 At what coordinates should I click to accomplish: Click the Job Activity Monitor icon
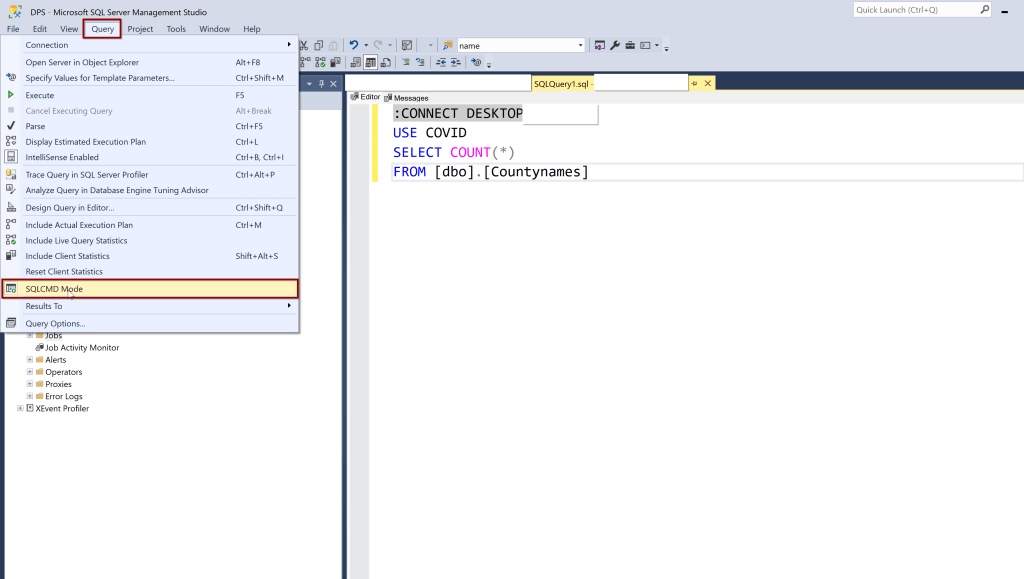pos(40,348)
